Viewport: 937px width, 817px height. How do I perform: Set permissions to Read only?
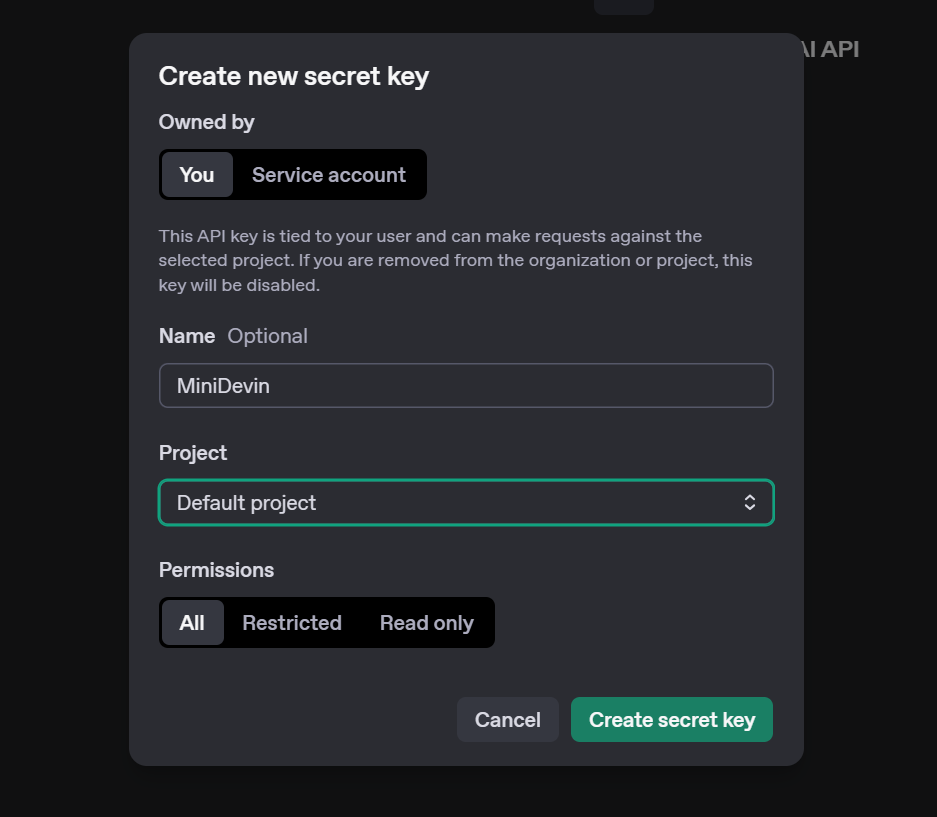[x=426, y=623]
